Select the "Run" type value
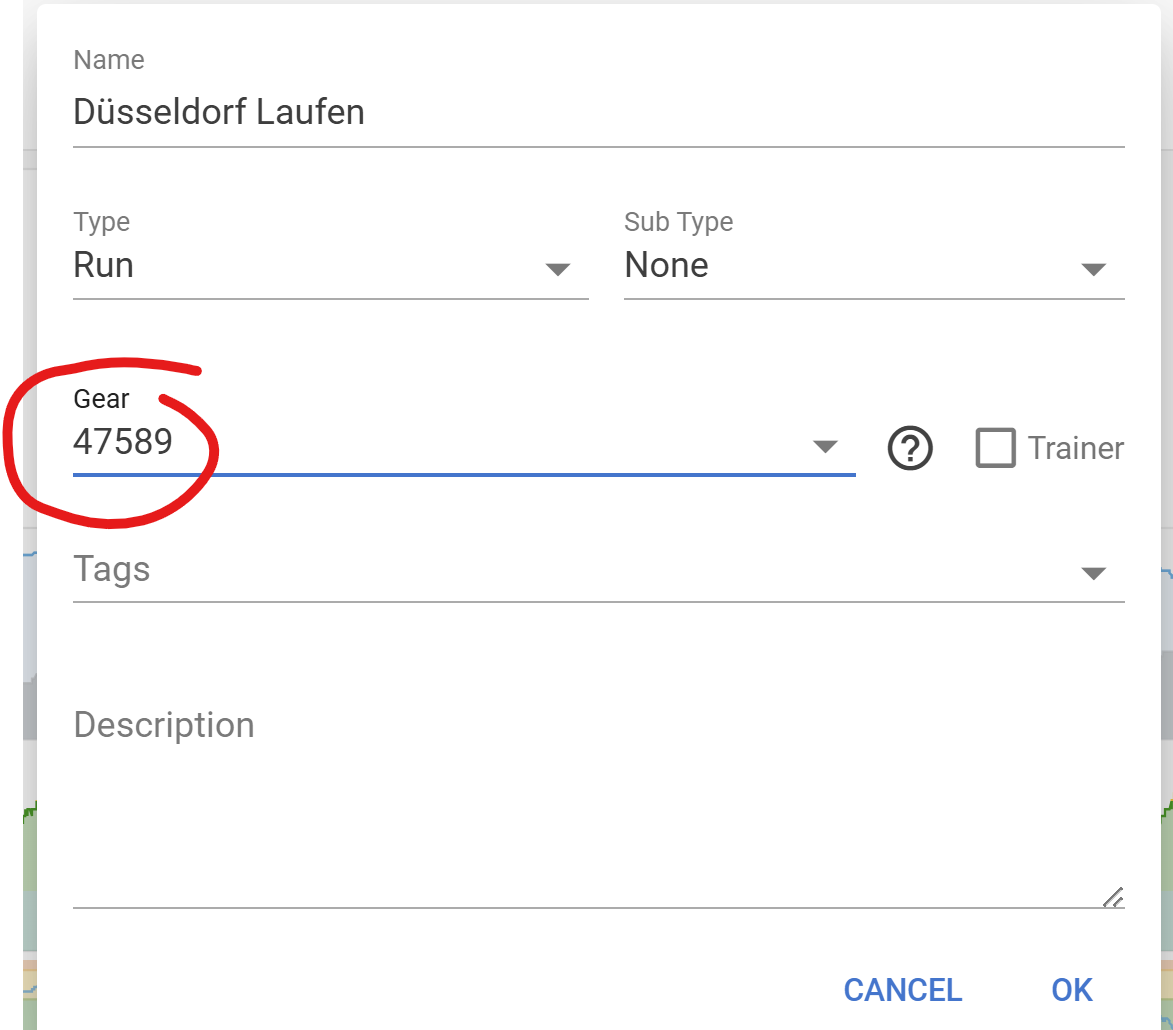The width and height of the screenshot is (1173, 1030). (x=104, y=266)
